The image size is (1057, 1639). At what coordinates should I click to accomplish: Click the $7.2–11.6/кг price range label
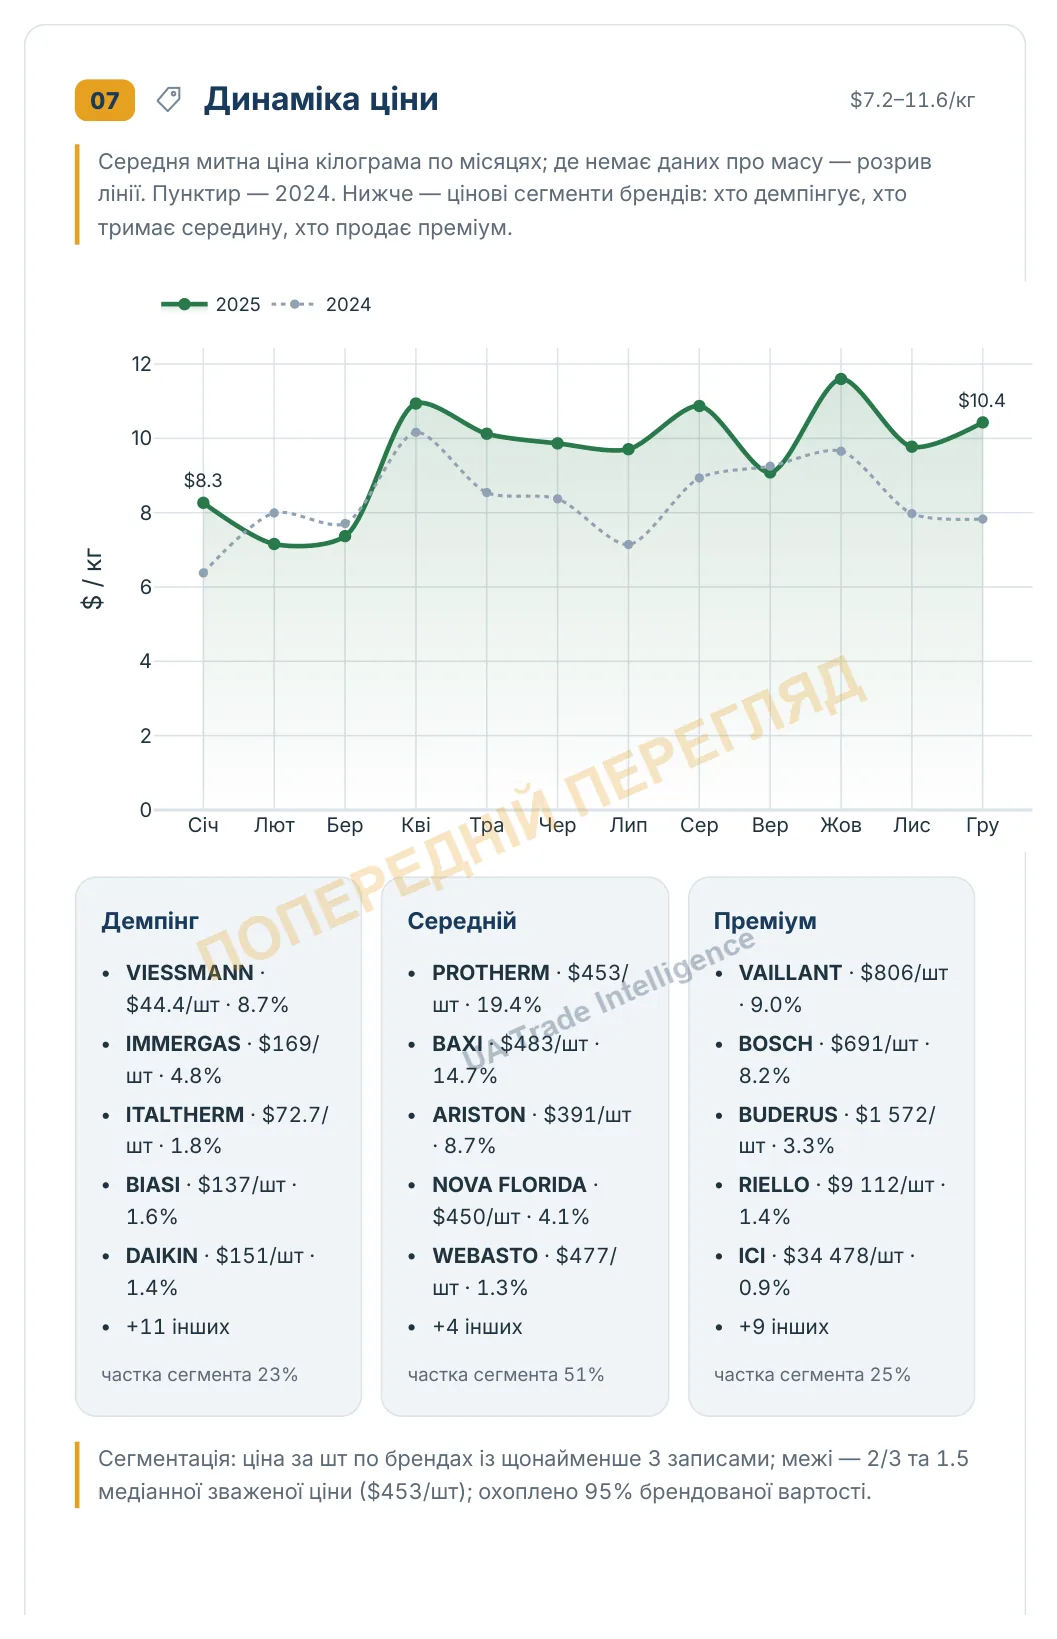[912, 100]
